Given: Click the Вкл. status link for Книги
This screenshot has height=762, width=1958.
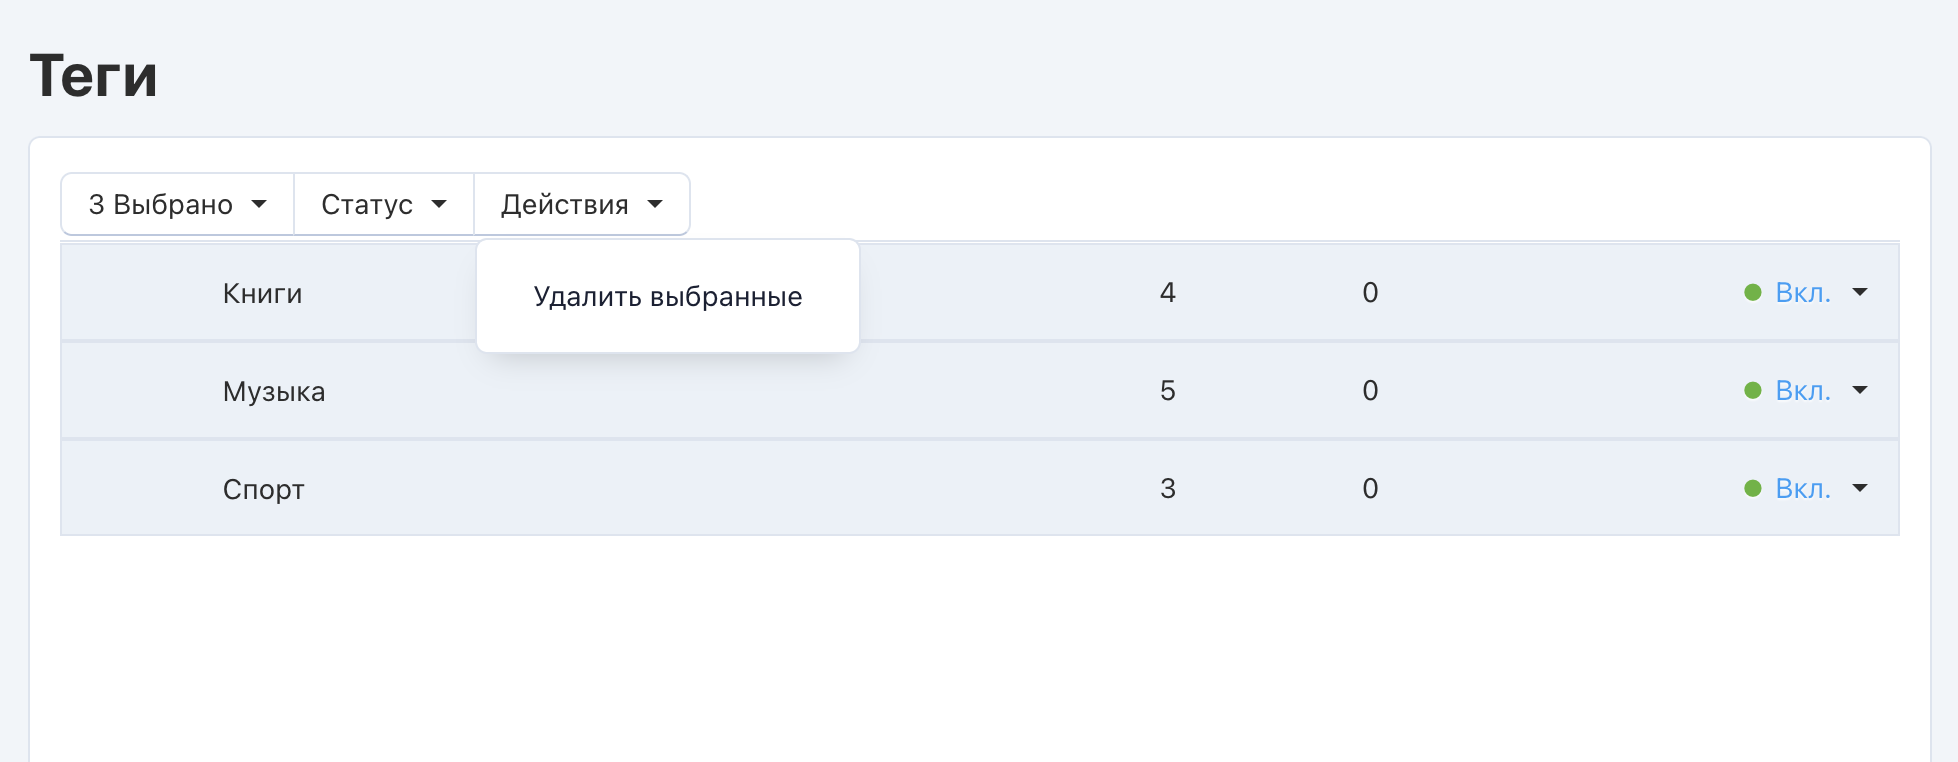Looking at the screenshot, I should [x=1802, y=293].
